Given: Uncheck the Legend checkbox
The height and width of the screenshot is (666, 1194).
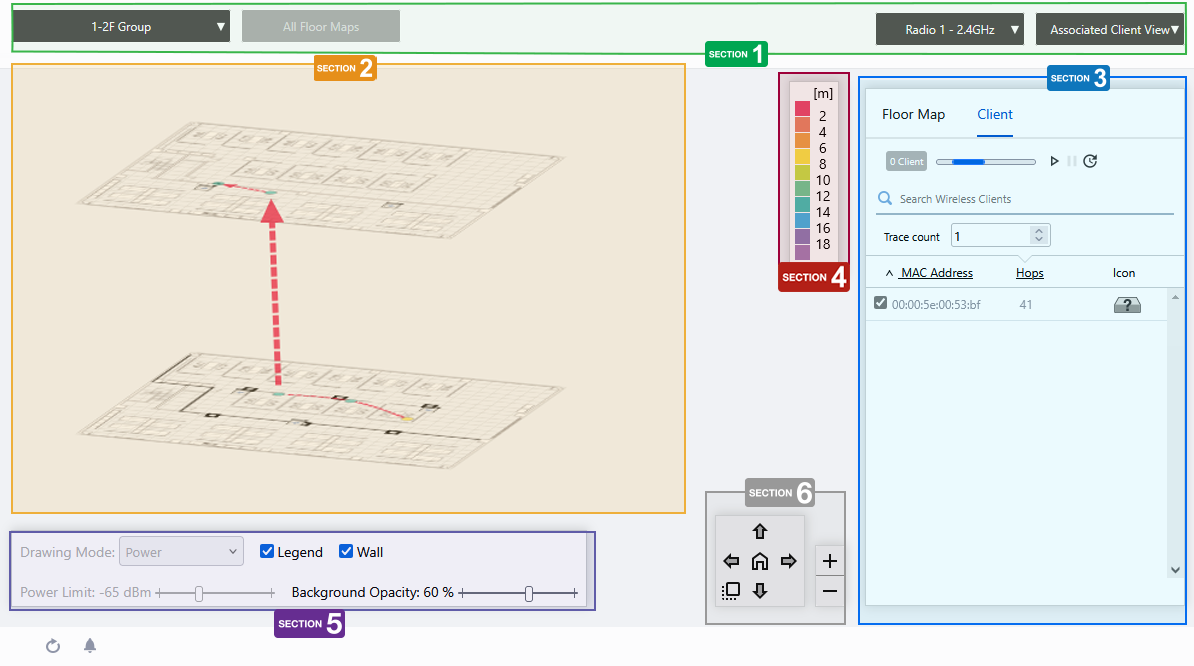Looking at the screenshot, I should [x=267, y=552].
